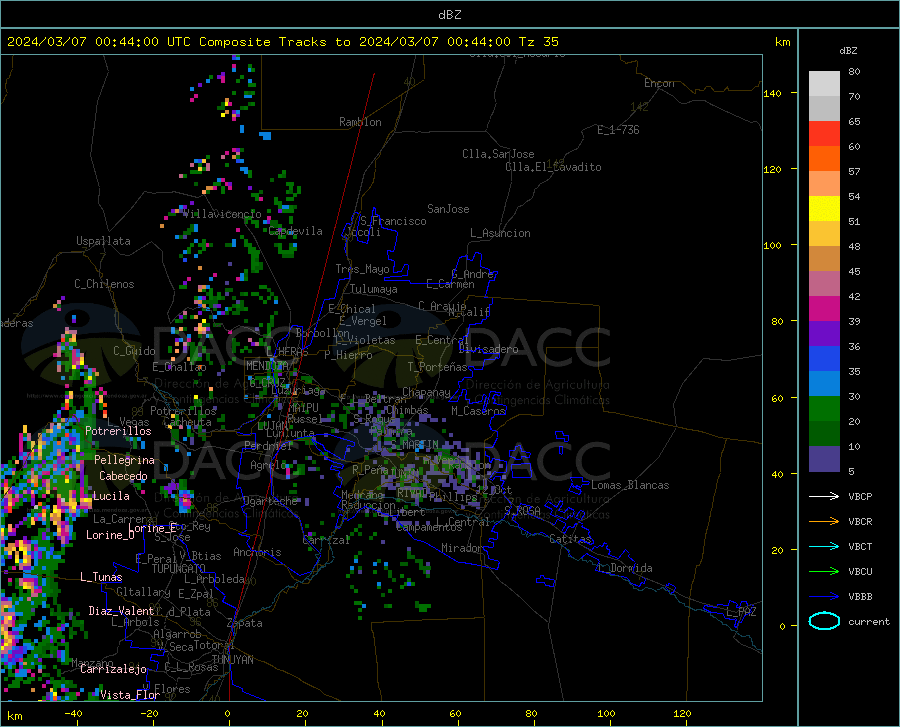Image resolution: width=900 pixels, height=727 pixels.
Task: Click the white VBCP arrow legend icon
Action: 824,496
